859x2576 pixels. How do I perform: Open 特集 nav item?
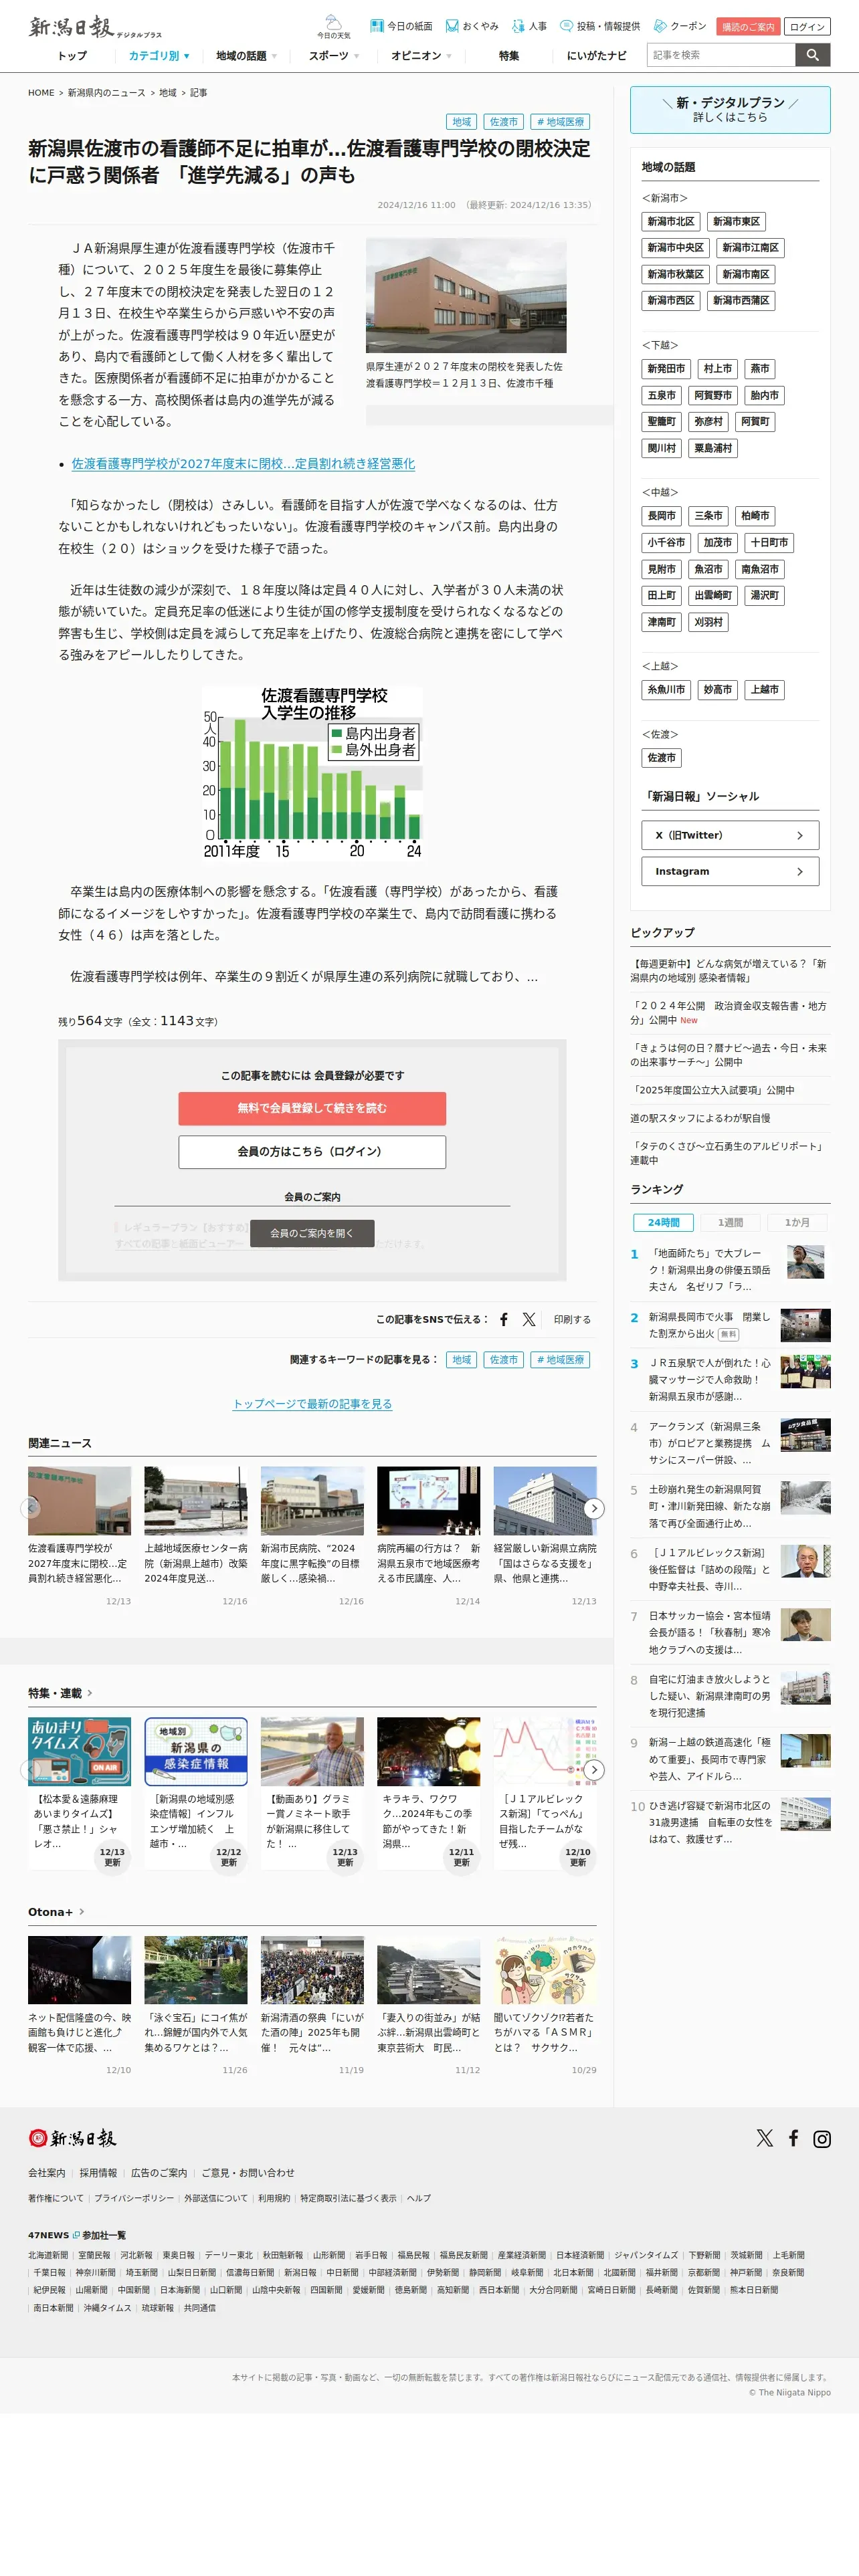click(509, 56)
